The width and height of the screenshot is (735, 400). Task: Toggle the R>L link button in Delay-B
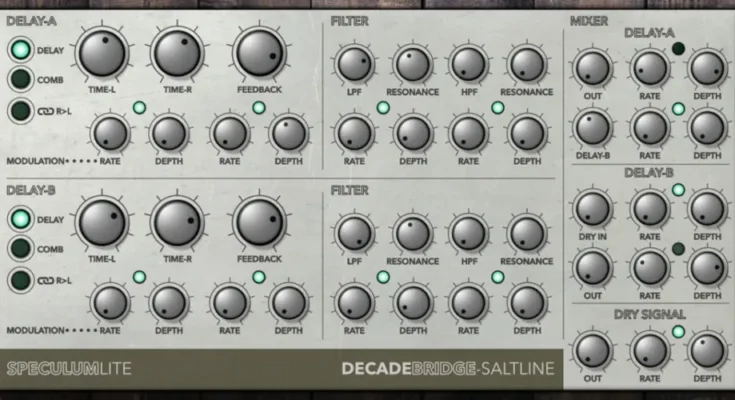point(19,280)
